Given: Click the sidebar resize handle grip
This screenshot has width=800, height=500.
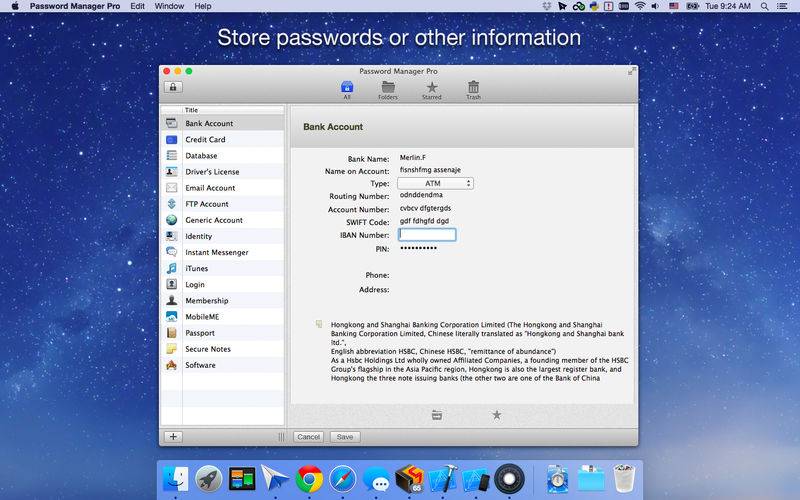Looking at the screenshot, I should point(281,437).
